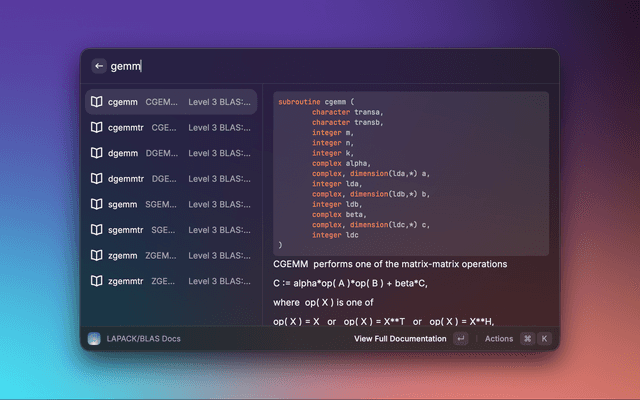The image size is (640, 400).
Task: Click the Enter key icon in footer
Action: (x=460, y=339)
